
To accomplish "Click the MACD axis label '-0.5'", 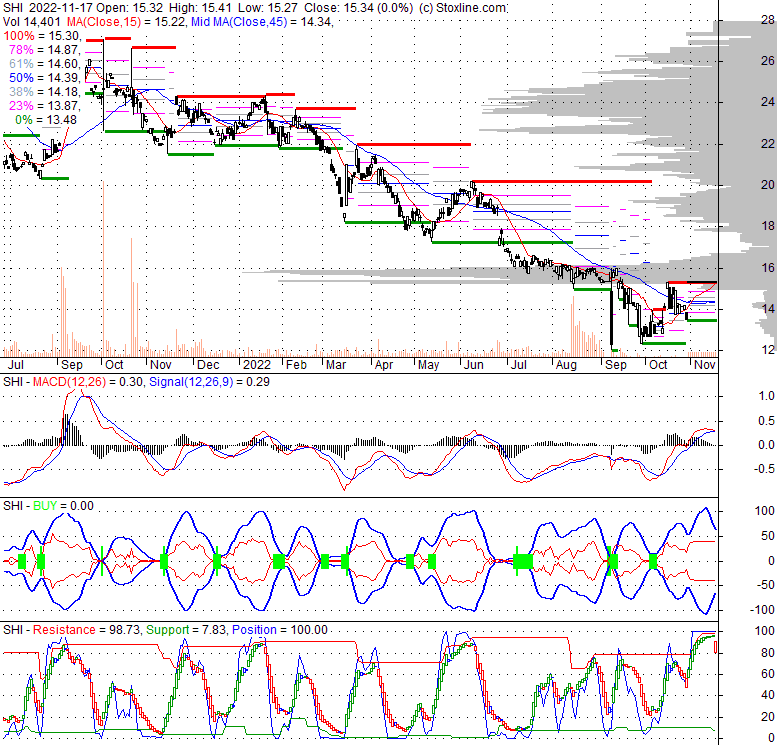I will (765, 469).
